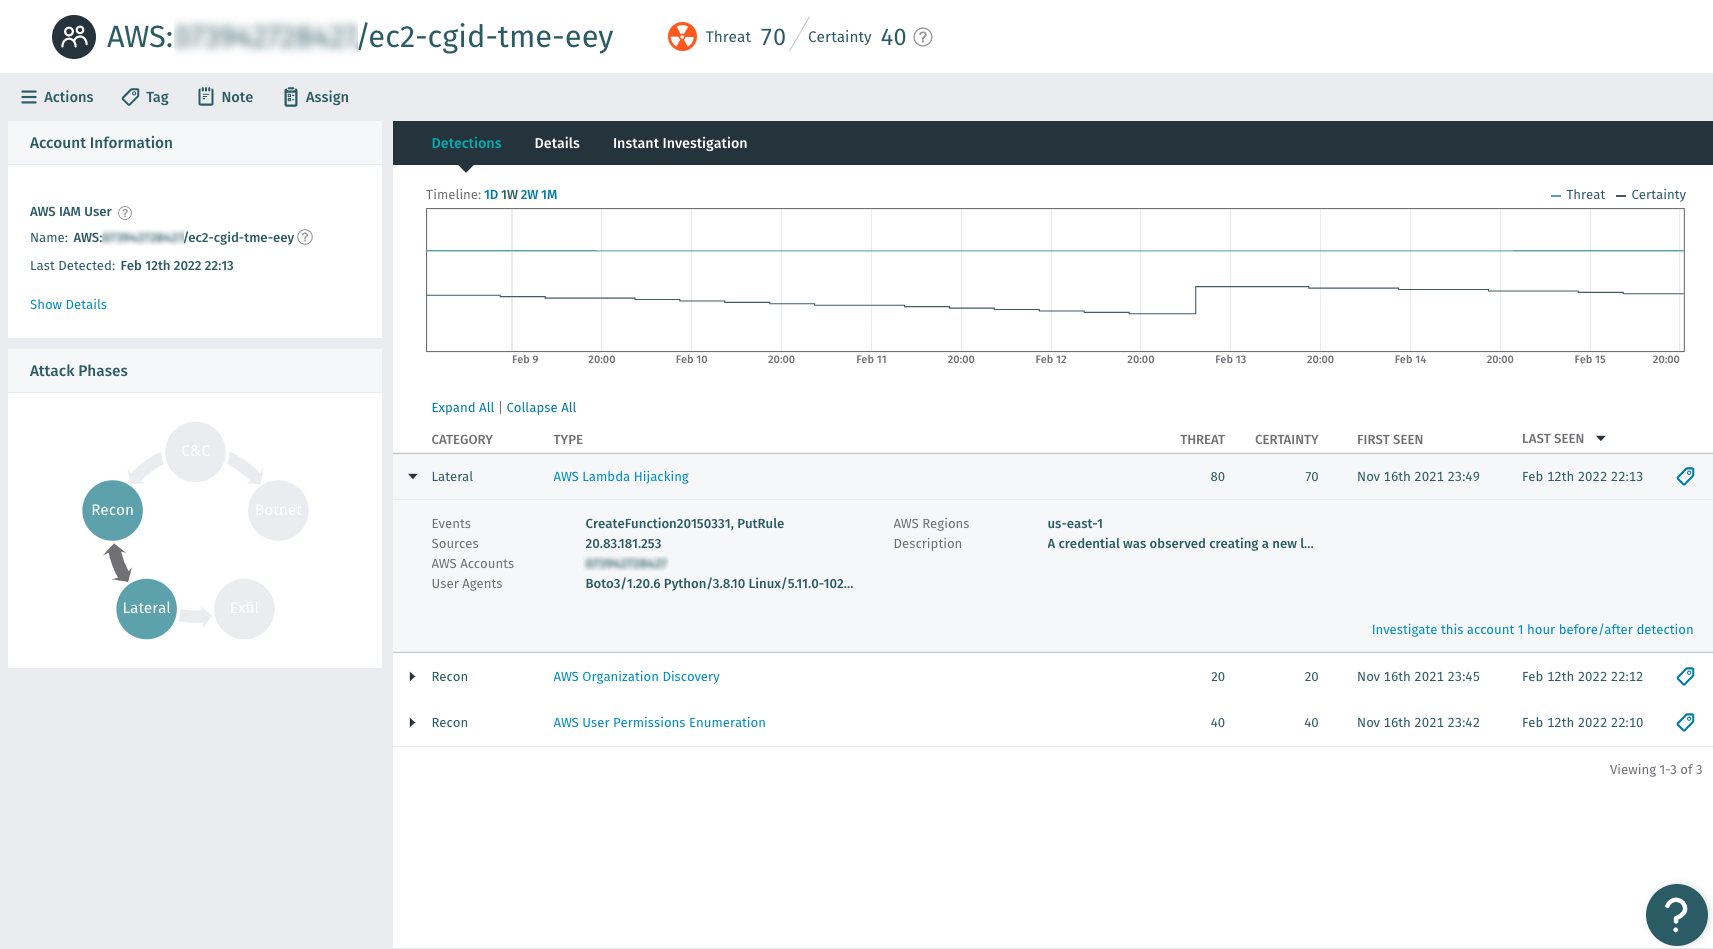
Task: Click the account group avatar icon
Action: (74, 37)
